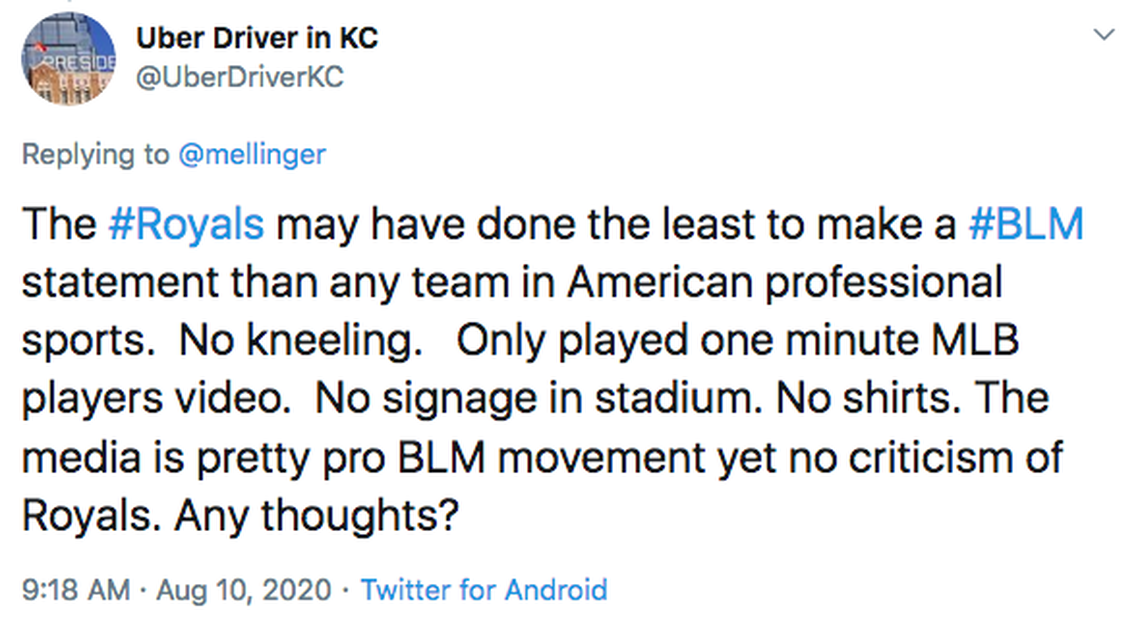Click the "Replying to" label
Viewport: 1140px width, 627px height.
[x=96, y=154]
